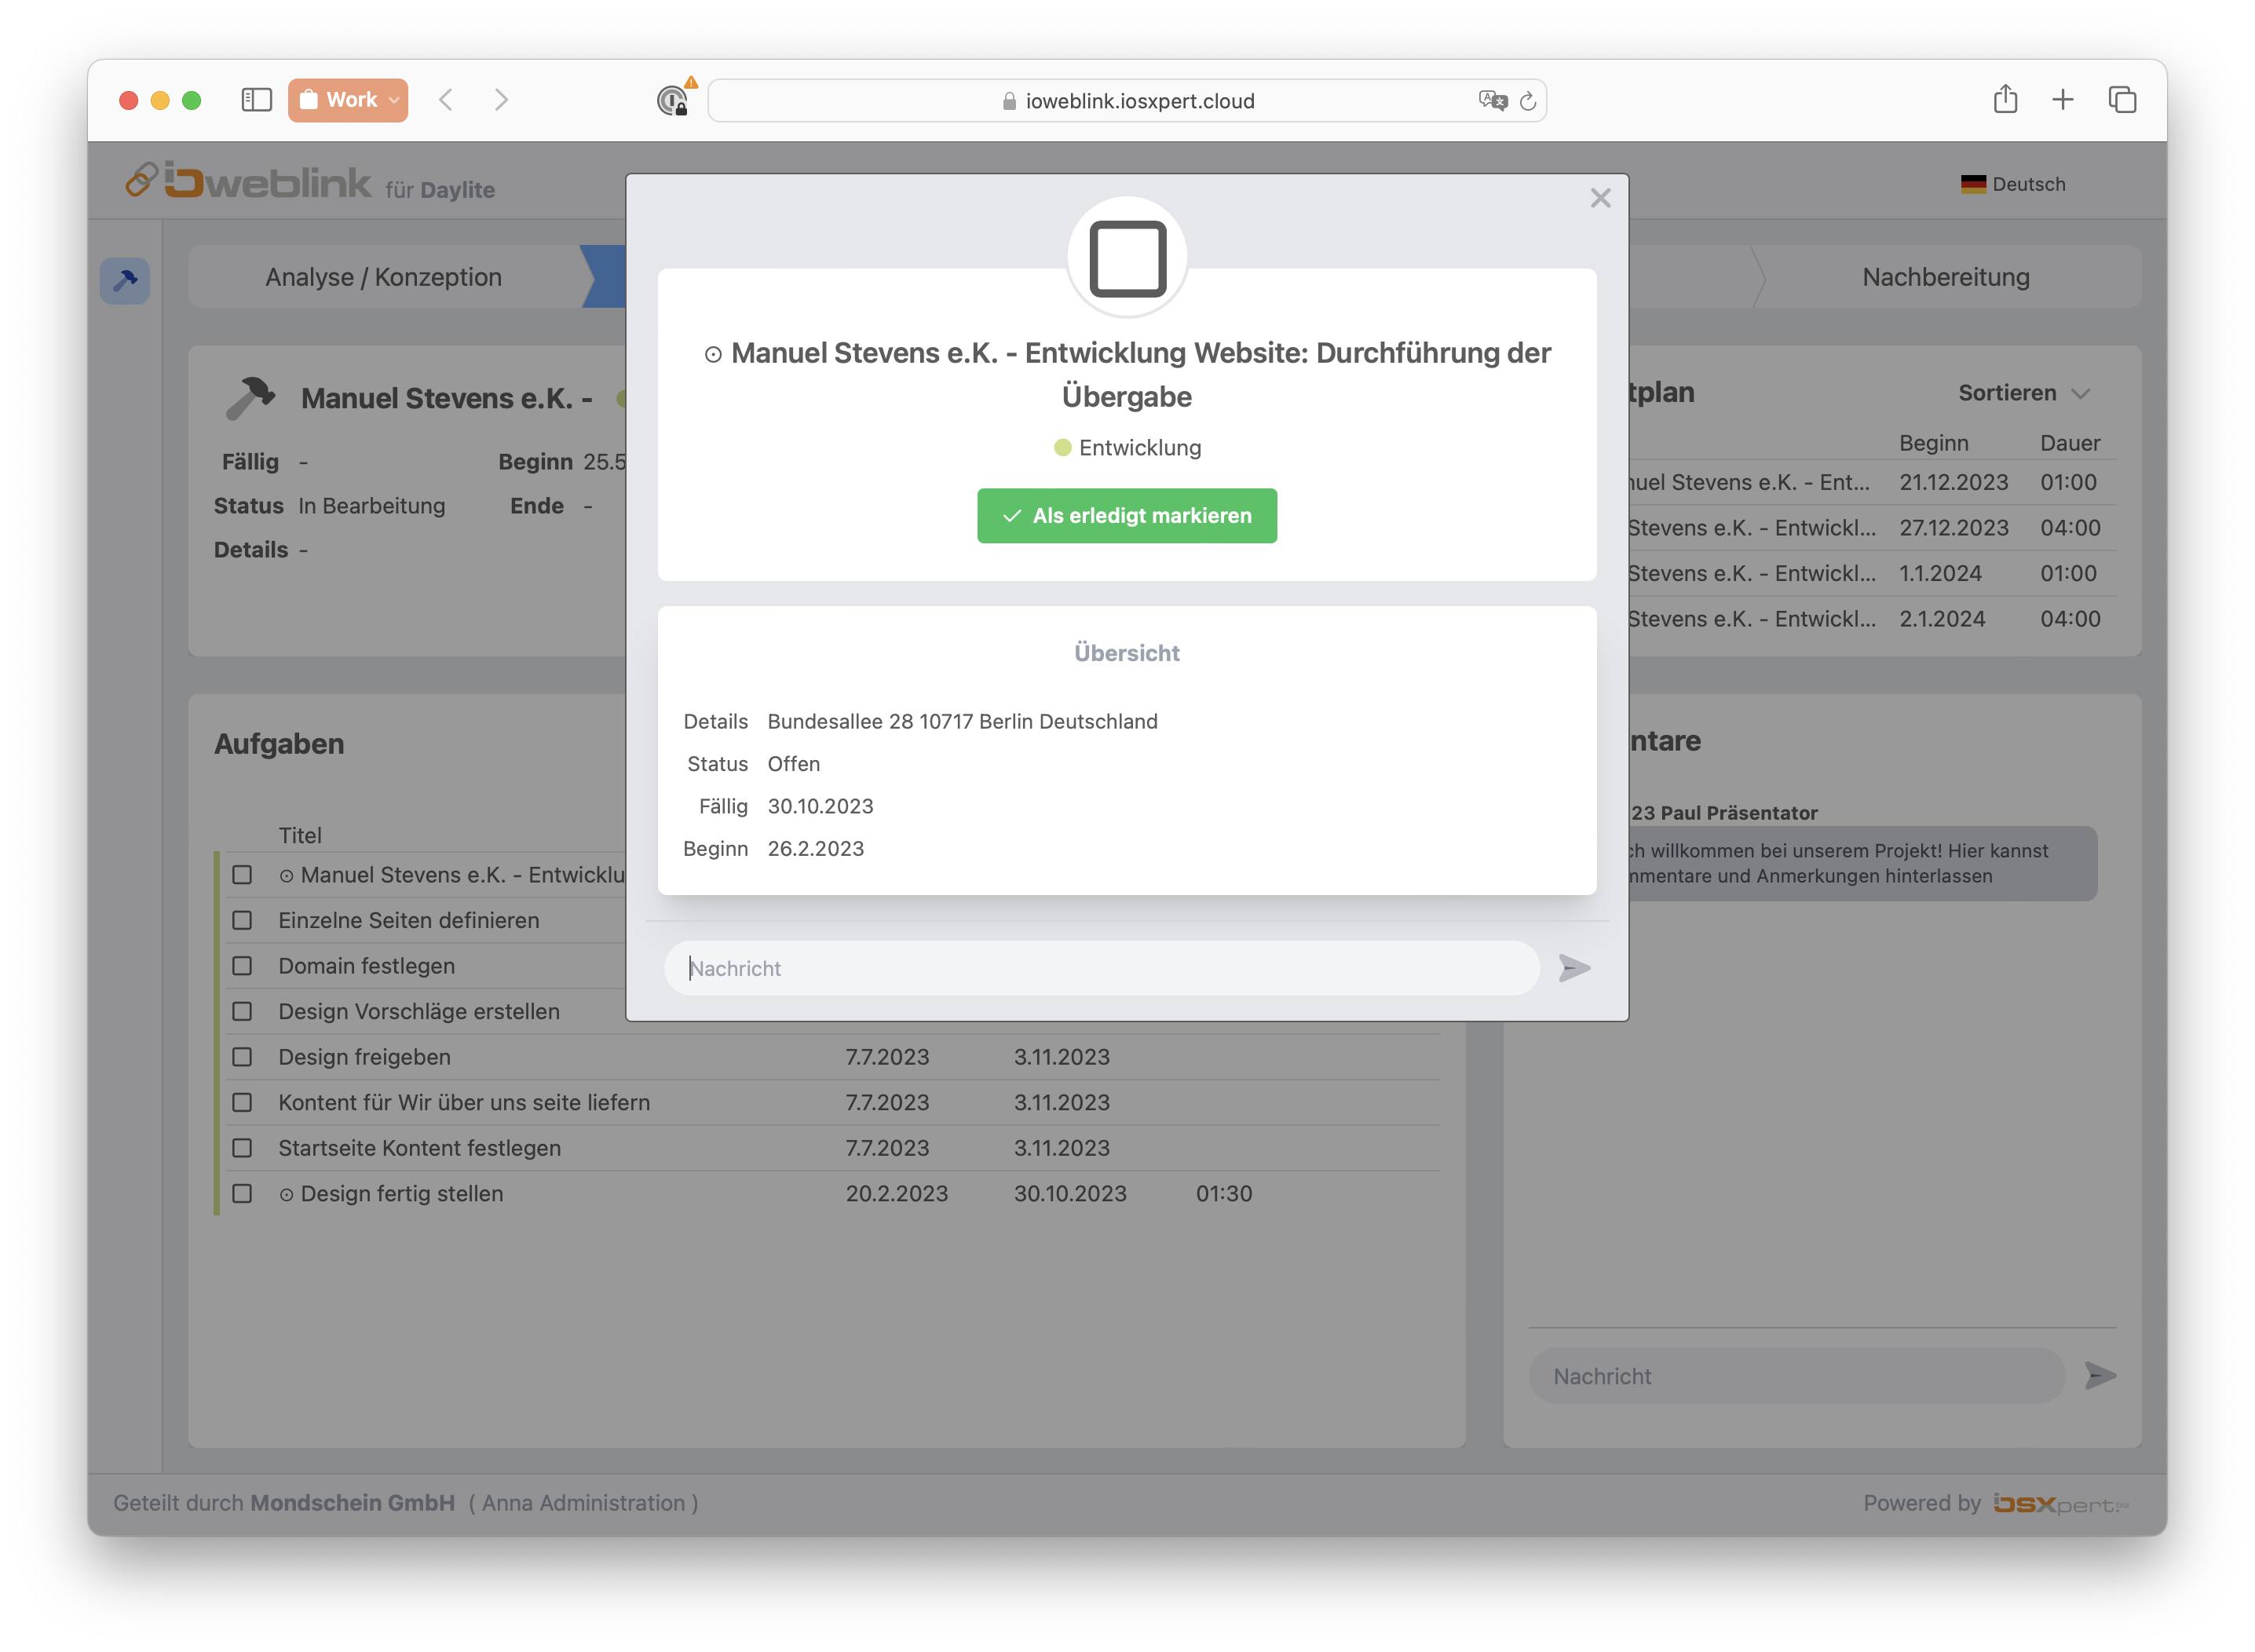Viewport: 2255px width, 1652px height.
Task: Open the Einzelne Seiten definieren task
Action: tap(408, 920)
